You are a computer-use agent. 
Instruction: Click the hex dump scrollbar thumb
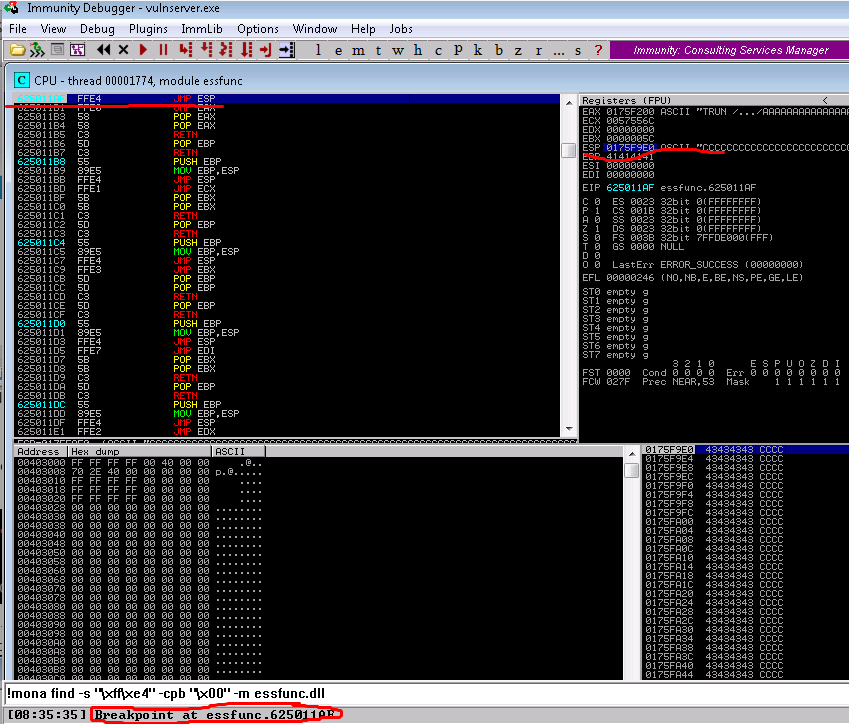click(632, 470)
